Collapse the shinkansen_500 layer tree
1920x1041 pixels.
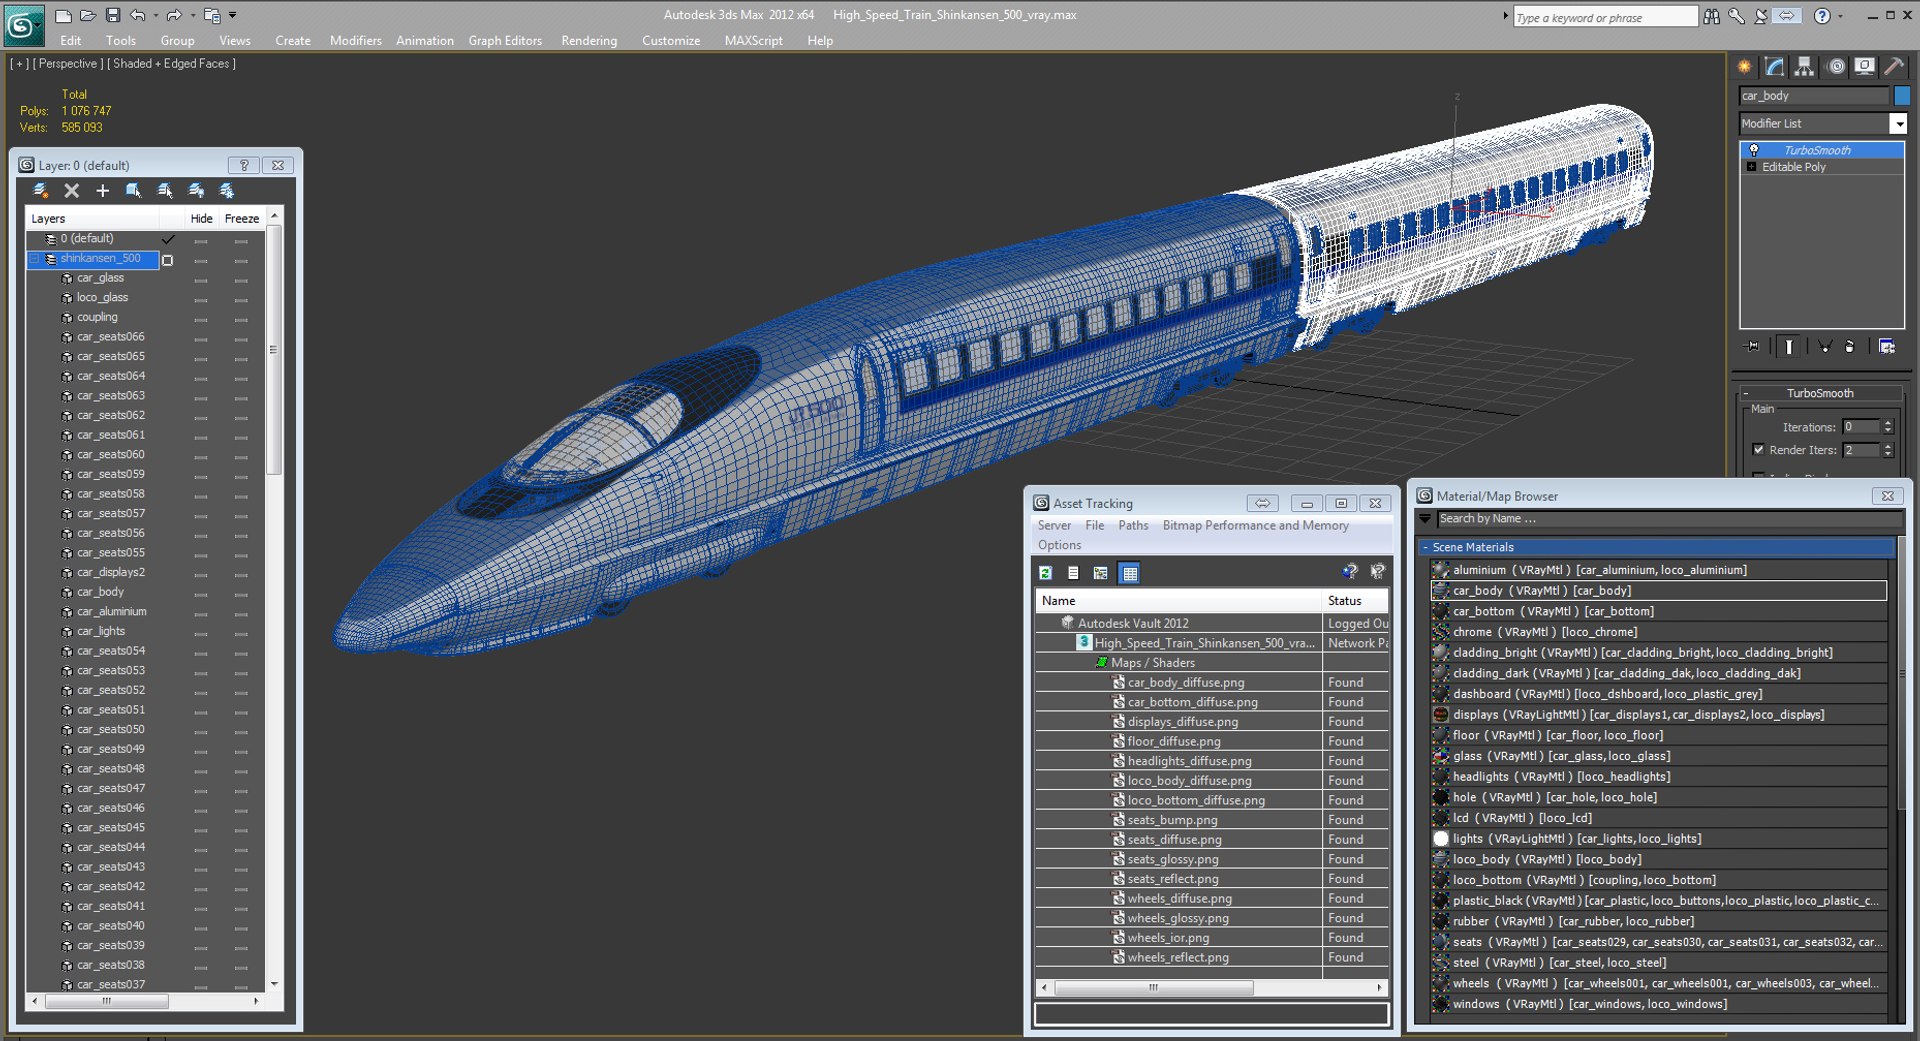click(34, 259)
